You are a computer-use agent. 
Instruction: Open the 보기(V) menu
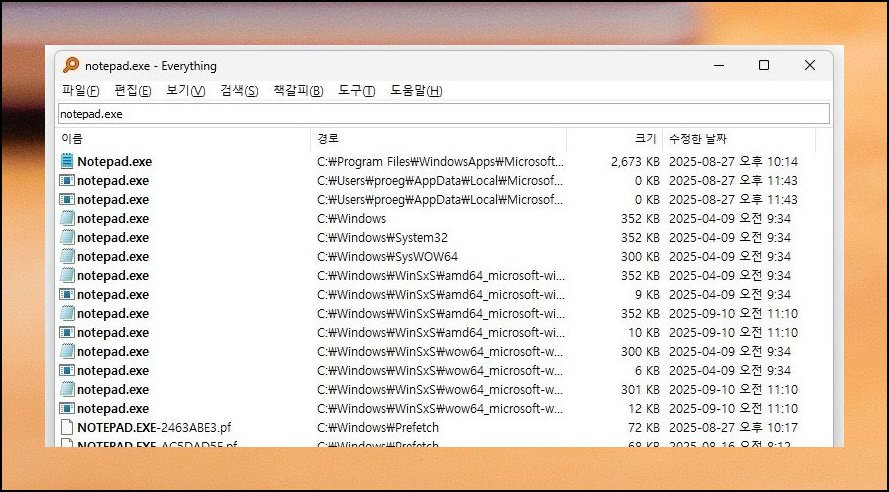(185, 91)
